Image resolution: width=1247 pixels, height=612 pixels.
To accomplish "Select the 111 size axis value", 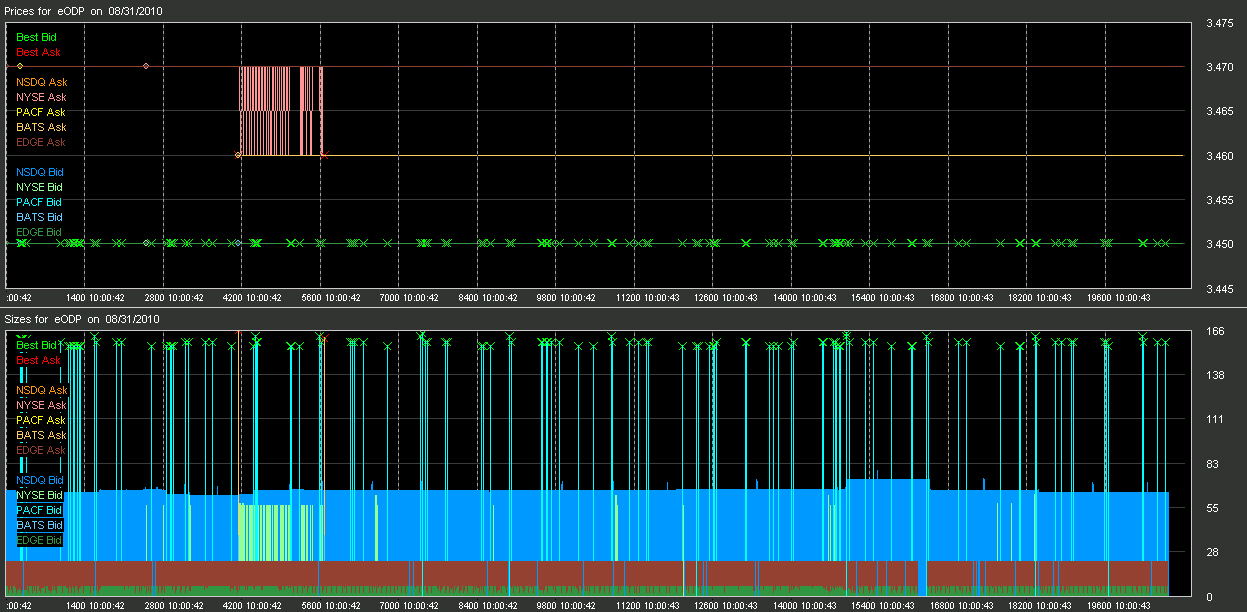I will 1215,419.
